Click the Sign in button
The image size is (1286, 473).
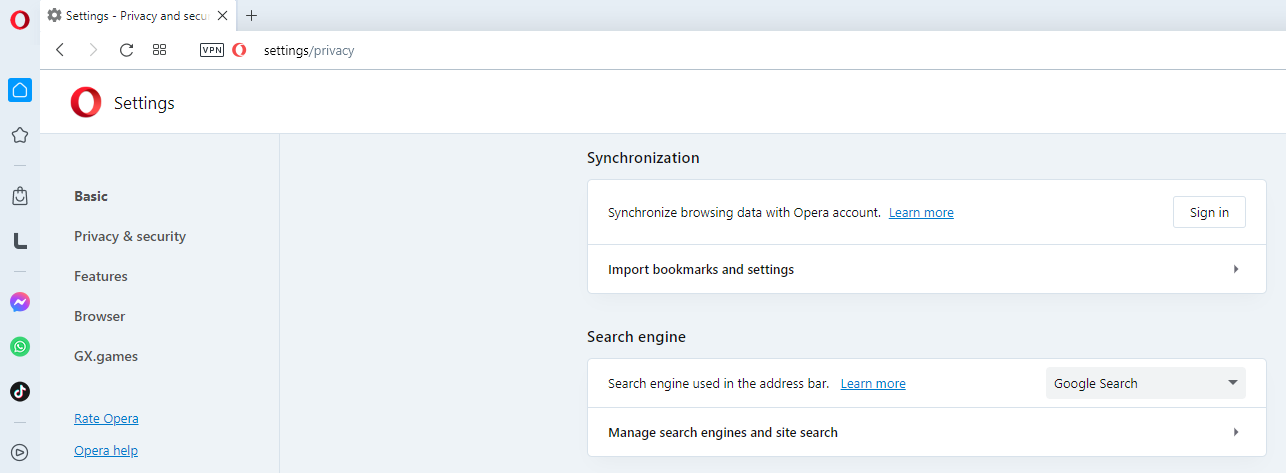point(1208,212)
